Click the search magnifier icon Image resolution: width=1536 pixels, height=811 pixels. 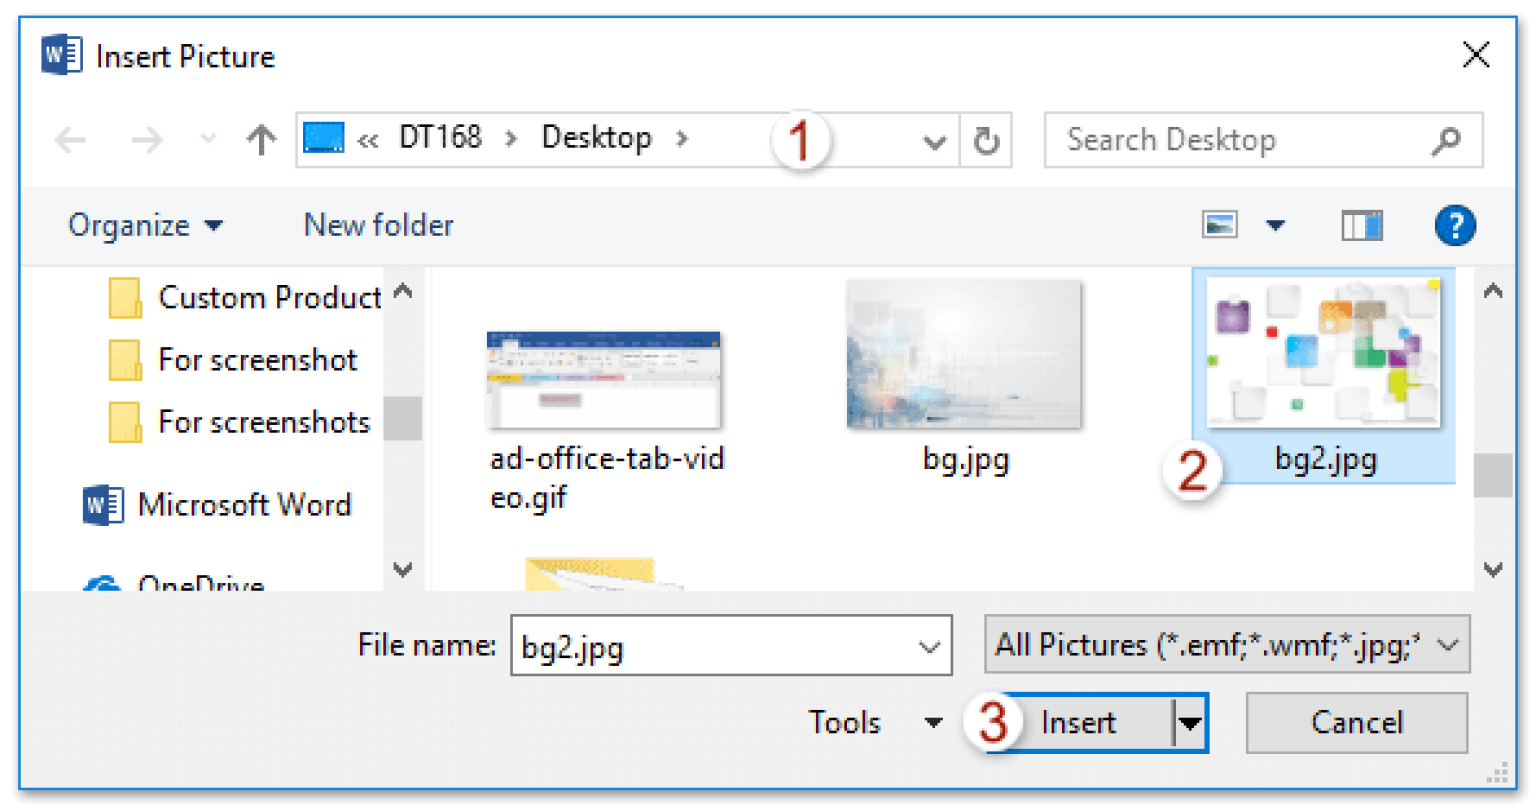pyautogui.click(x=1446, y=141)
